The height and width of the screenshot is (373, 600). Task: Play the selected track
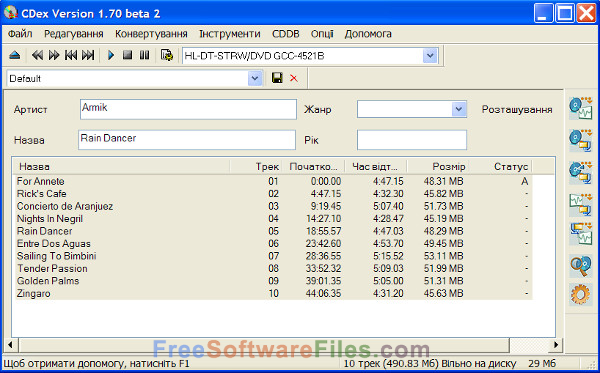[111, 55]
